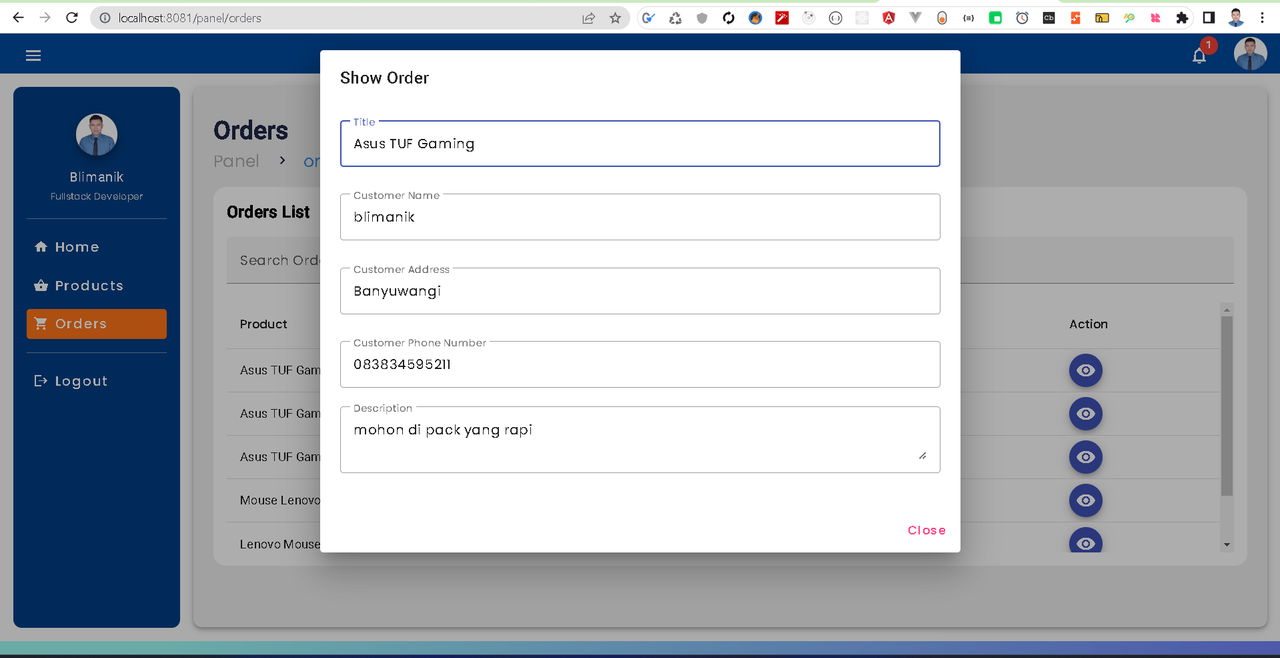1280x658 pixels.
Task: Go back using browser back arrow
Action: point(18,18)
